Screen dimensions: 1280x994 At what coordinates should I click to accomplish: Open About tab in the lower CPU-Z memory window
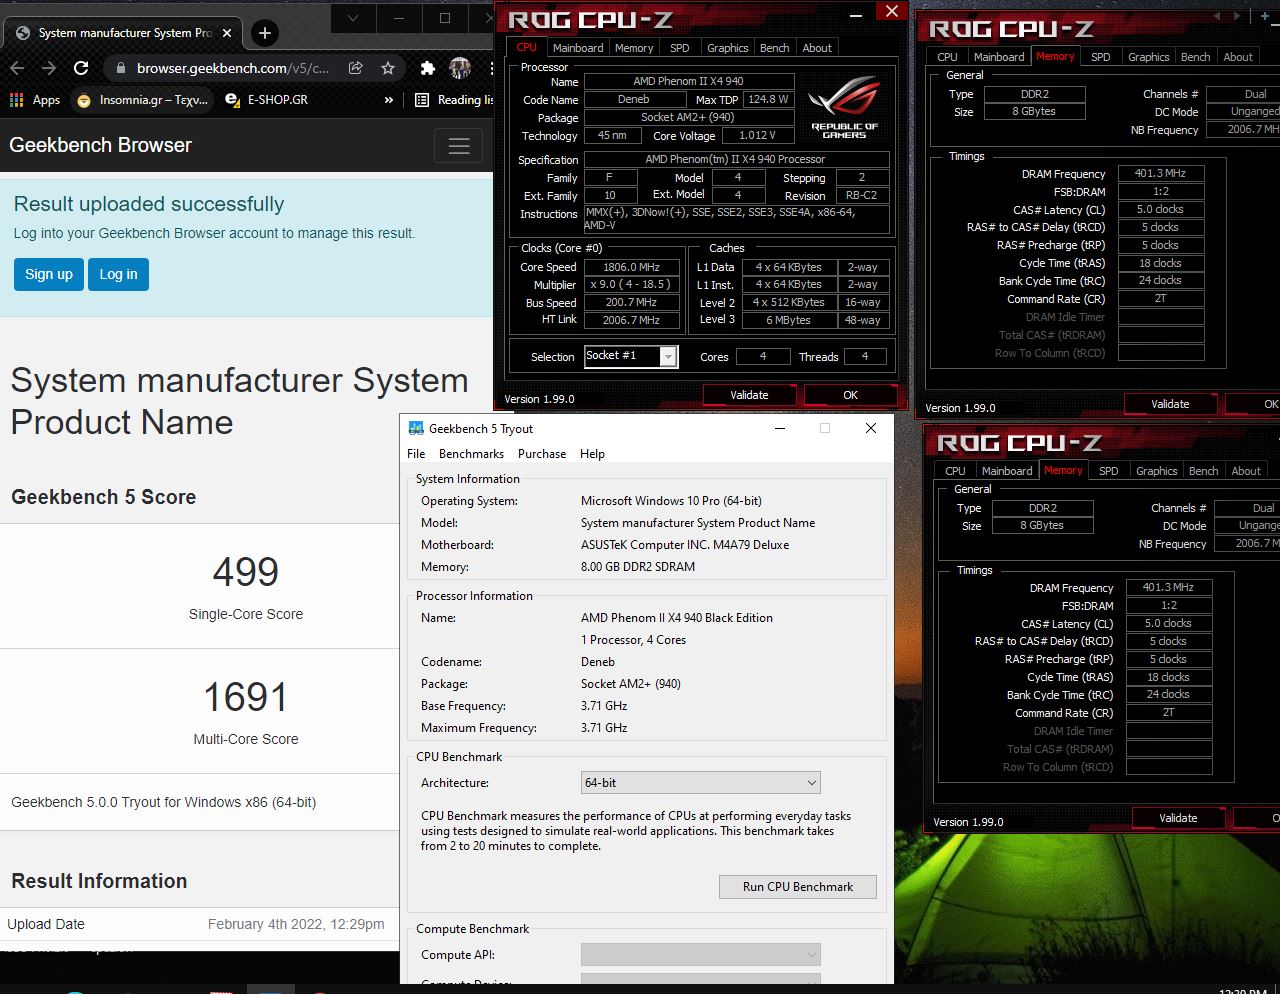(x=1246, y=471)
